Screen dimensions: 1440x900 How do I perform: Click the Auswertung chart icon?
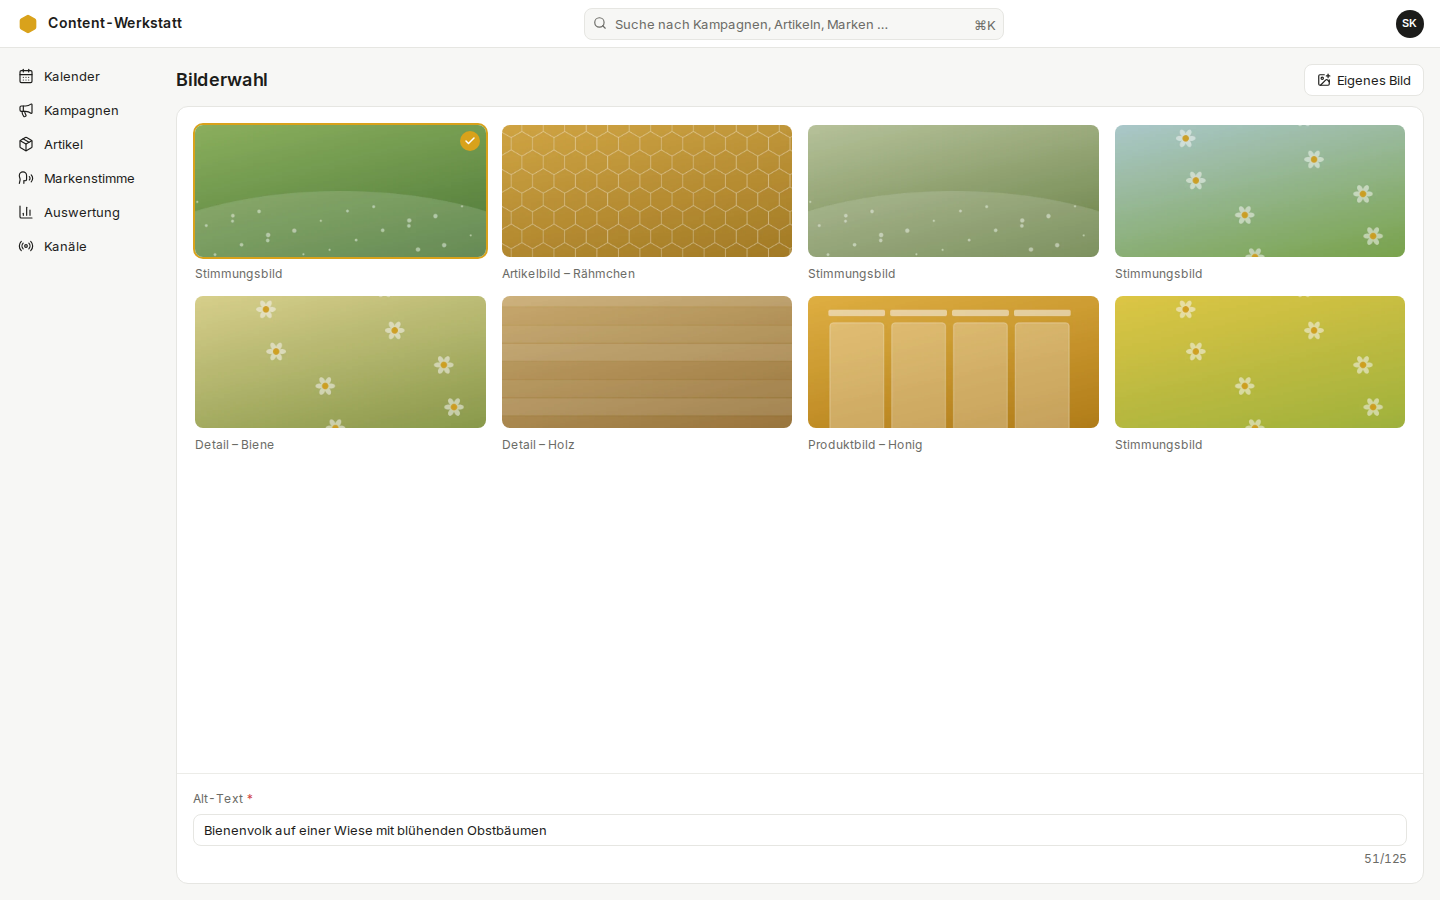pos(26,212)
